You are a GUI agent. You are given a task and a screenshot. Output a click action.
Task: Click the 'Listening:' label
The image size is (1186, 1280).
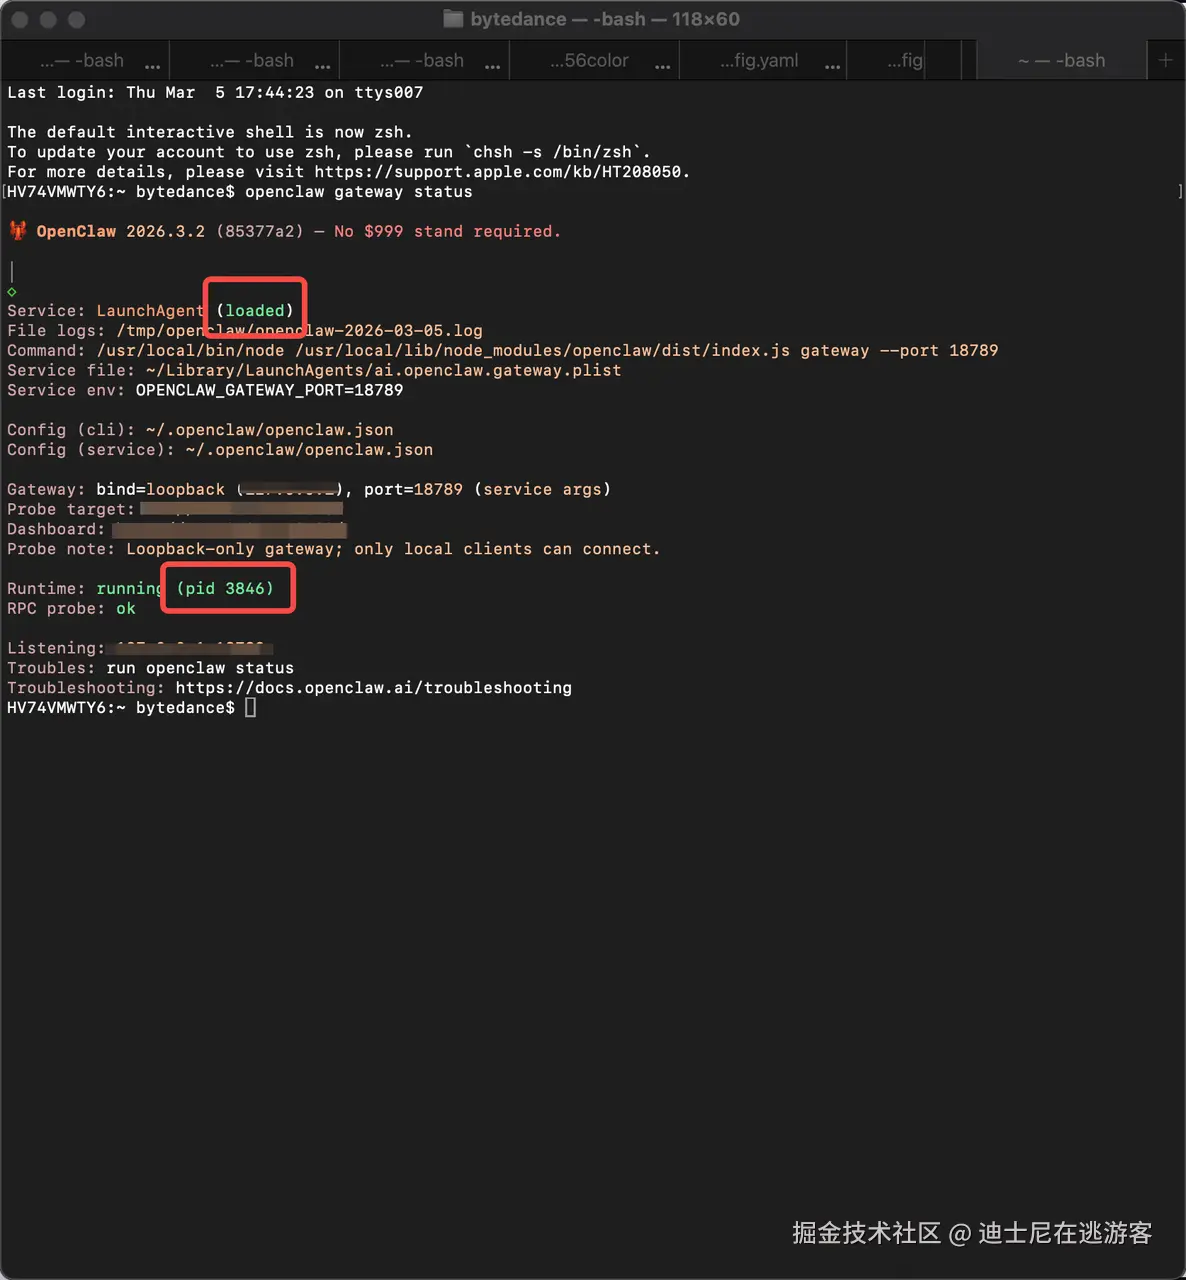coord(55,648)
